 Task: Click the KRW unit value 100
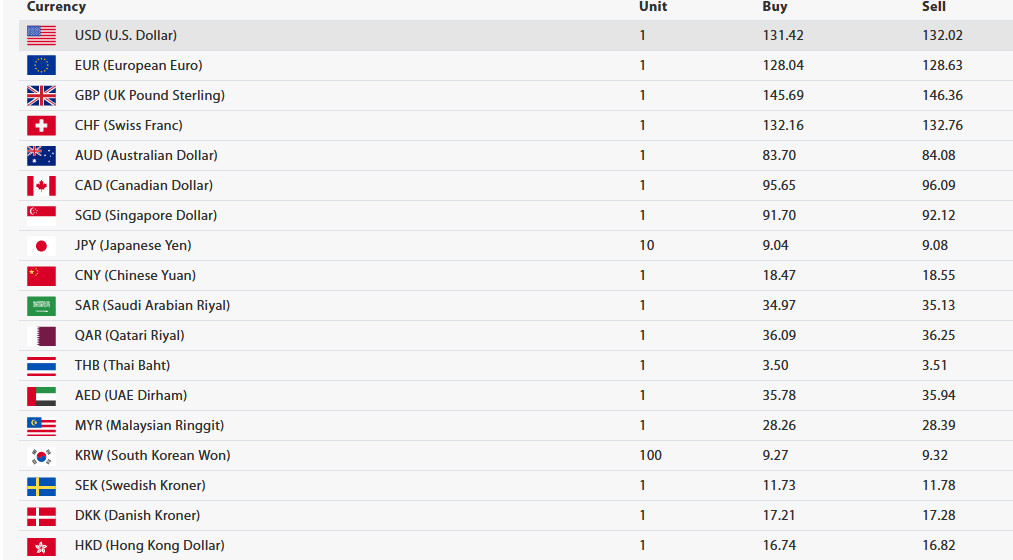(x=651, y=455)
